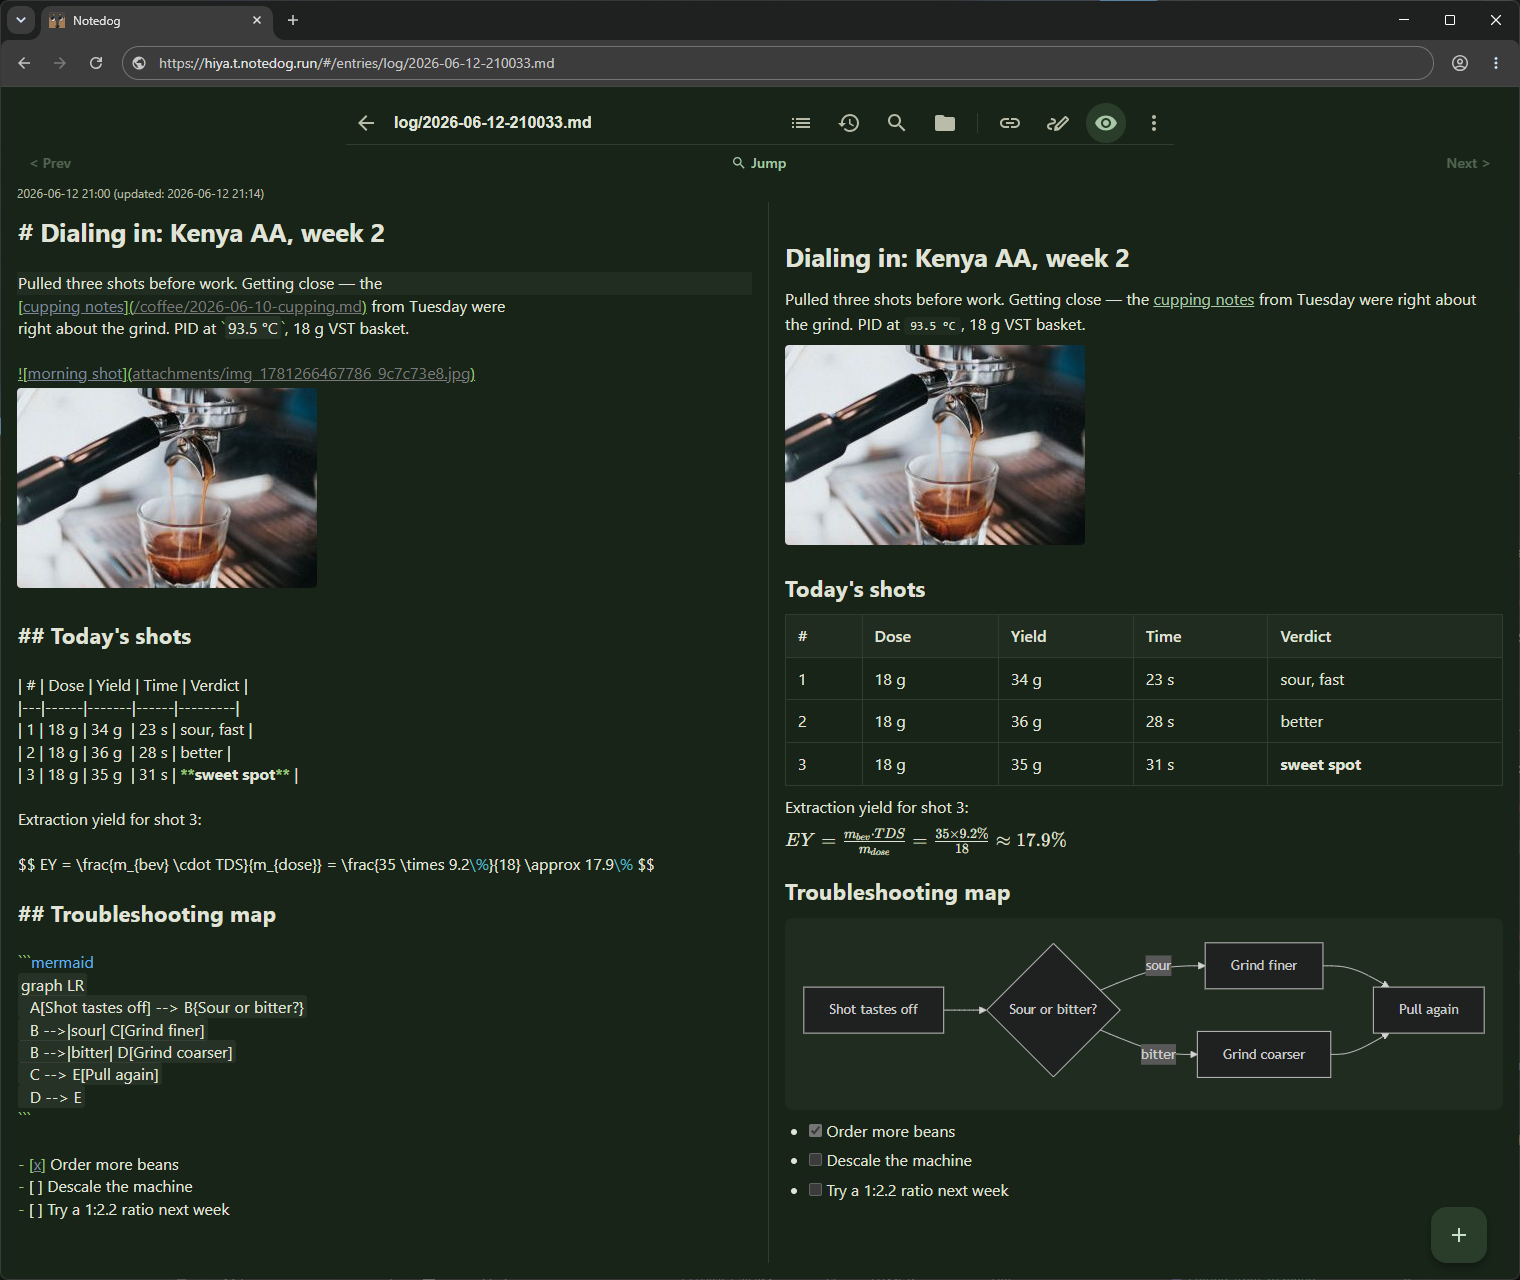Click the Sour or bitter? diamond node
The width and height of the screenshot is (1520, 1280).
point(1053,1010)
